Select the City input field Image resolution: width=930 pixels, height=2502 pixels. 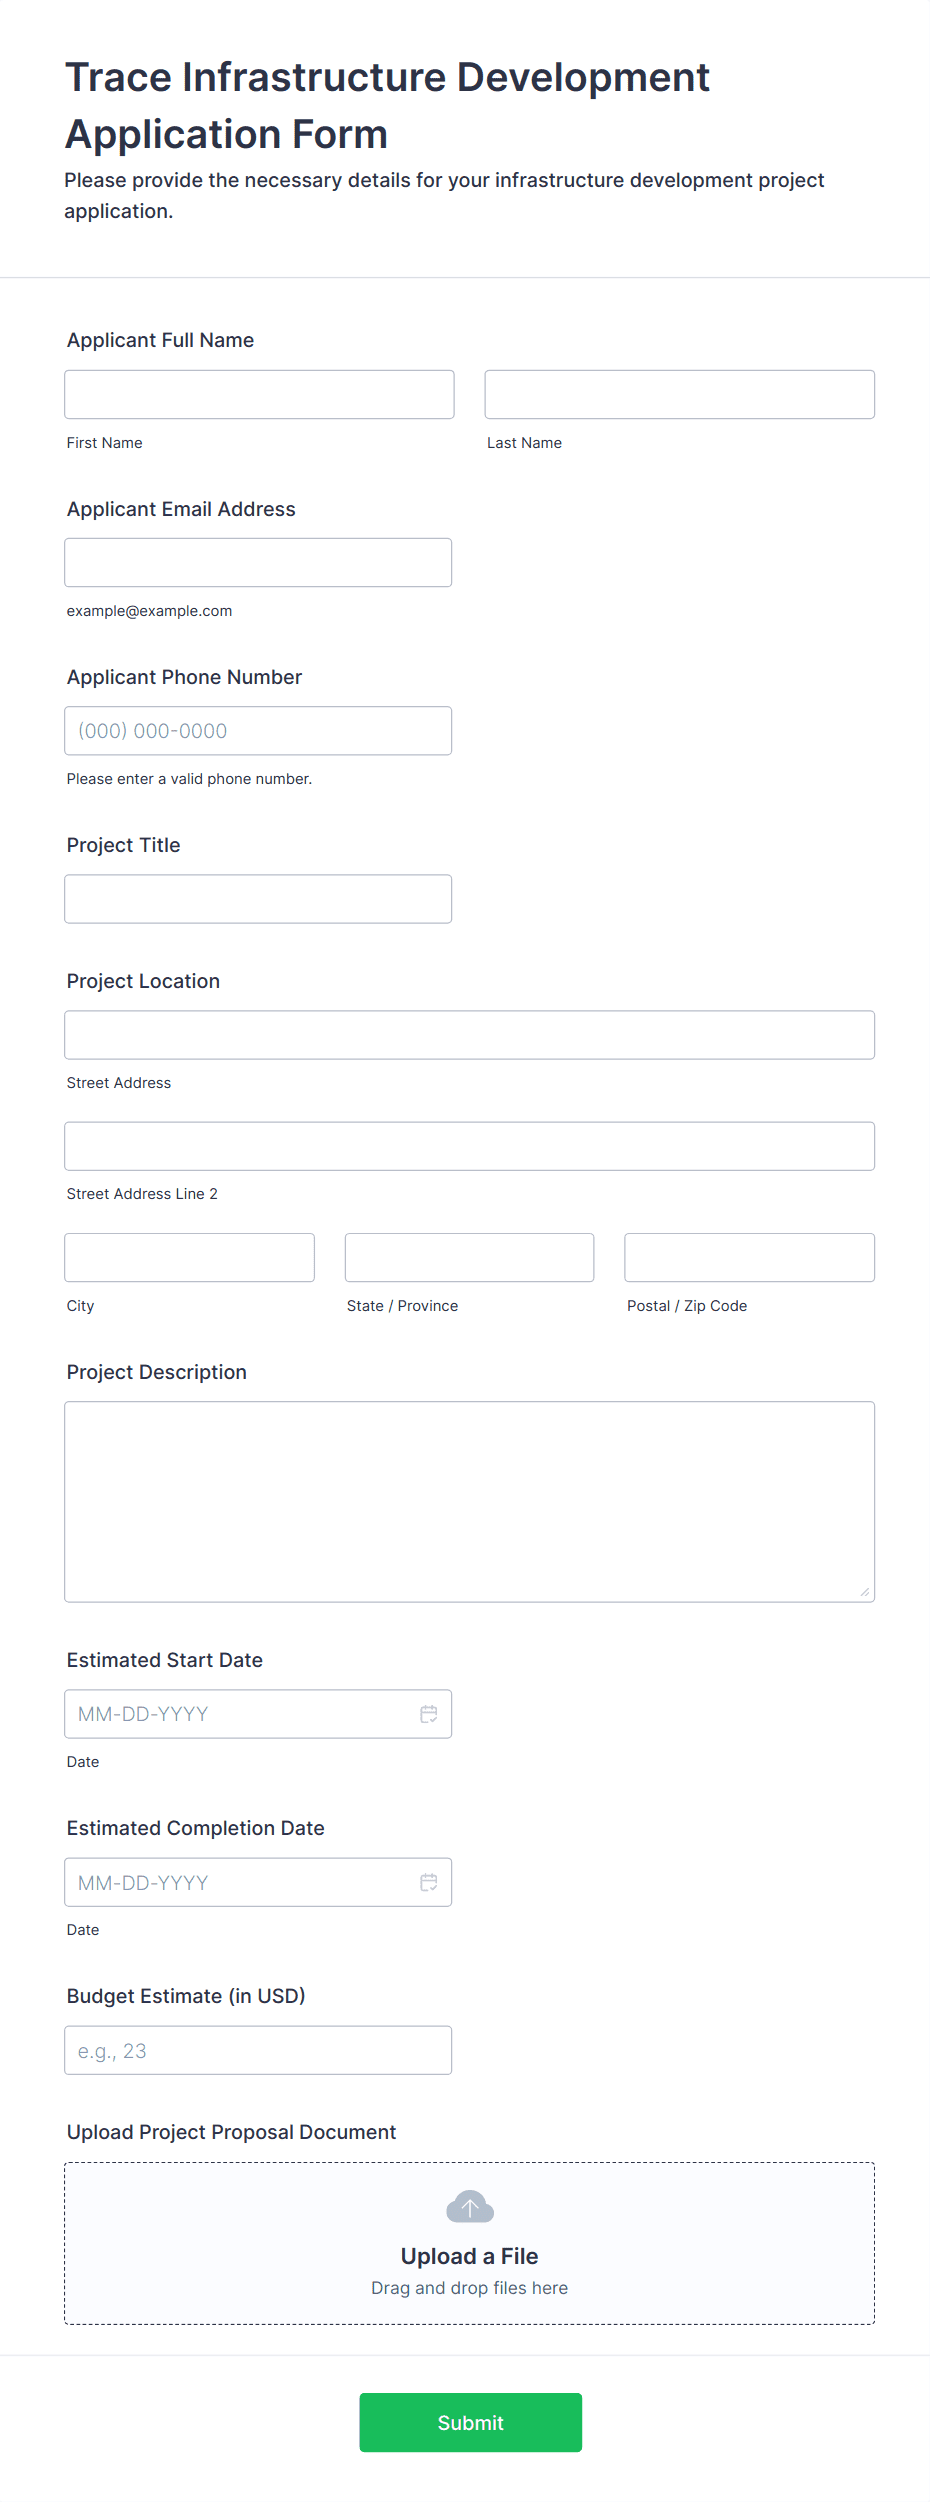click(189, 1257)
